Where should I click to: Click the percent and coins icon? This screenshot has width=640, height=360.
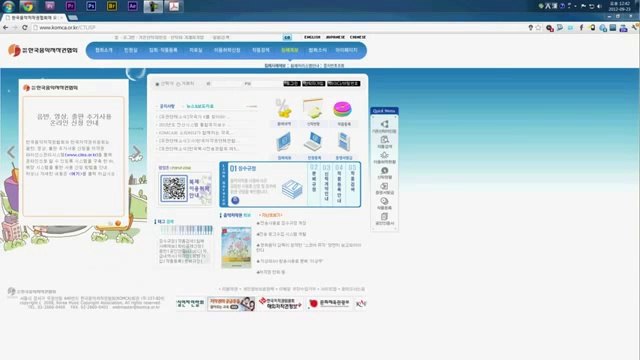pyautogui.click(x=284, y=109)
